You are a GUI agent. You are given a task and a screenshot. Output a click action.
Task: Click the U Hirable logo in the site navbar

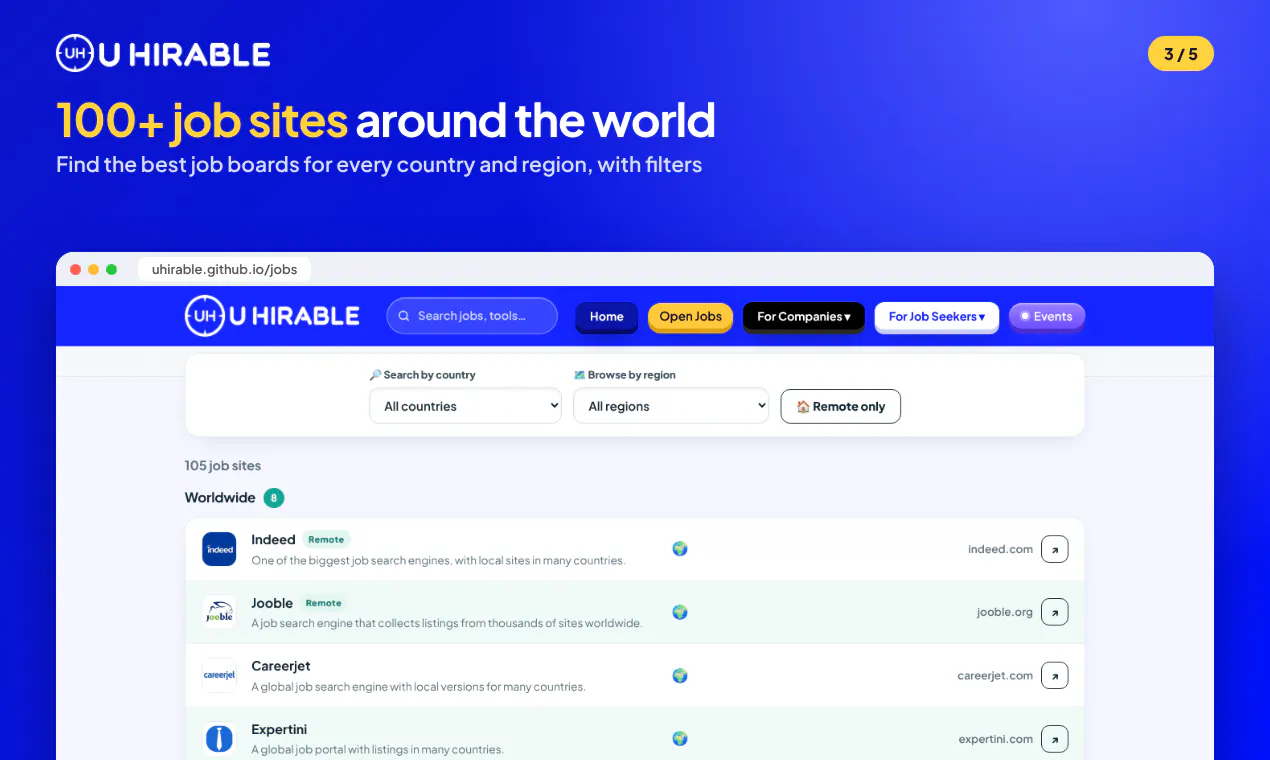tap(272, 316)
